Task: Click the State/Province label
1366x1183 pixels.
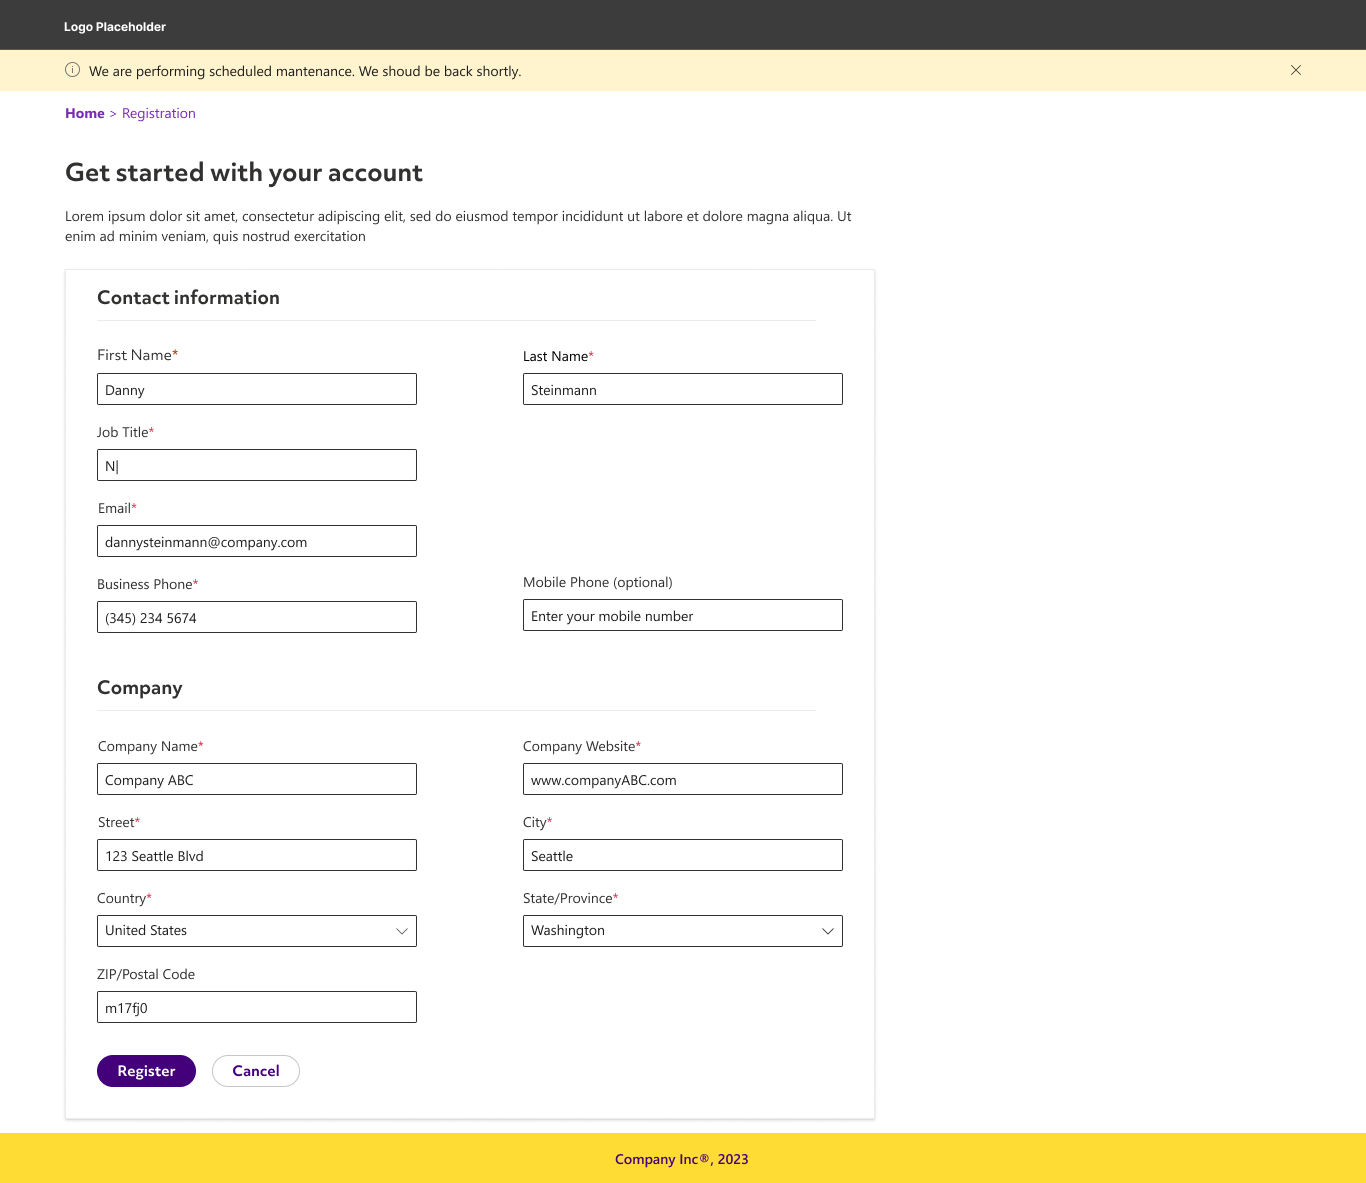Action: (570, 898)
